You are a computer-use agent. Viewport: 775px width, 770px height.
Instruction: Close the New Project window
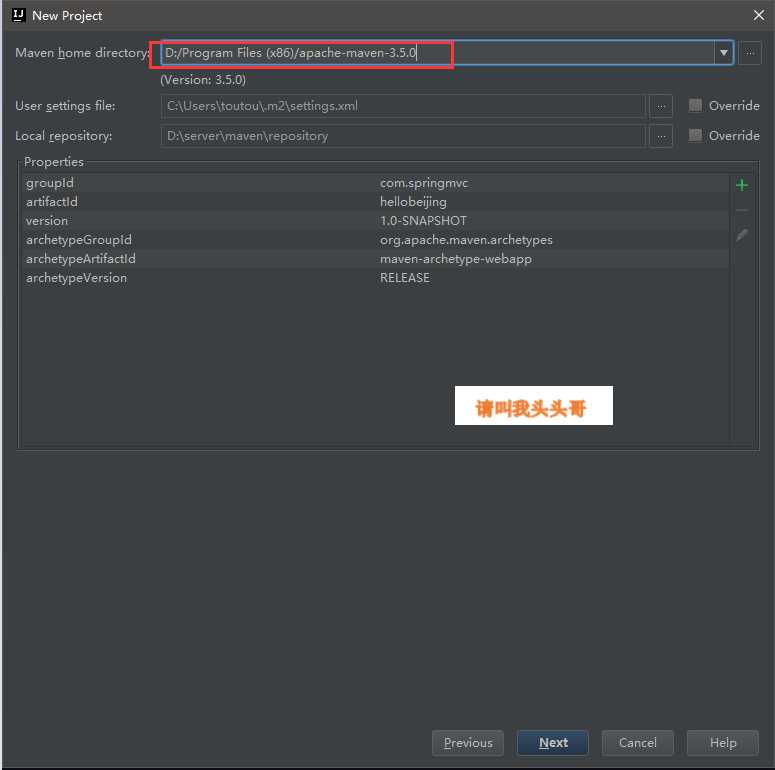pyautogui.click(x=759, y=15)
